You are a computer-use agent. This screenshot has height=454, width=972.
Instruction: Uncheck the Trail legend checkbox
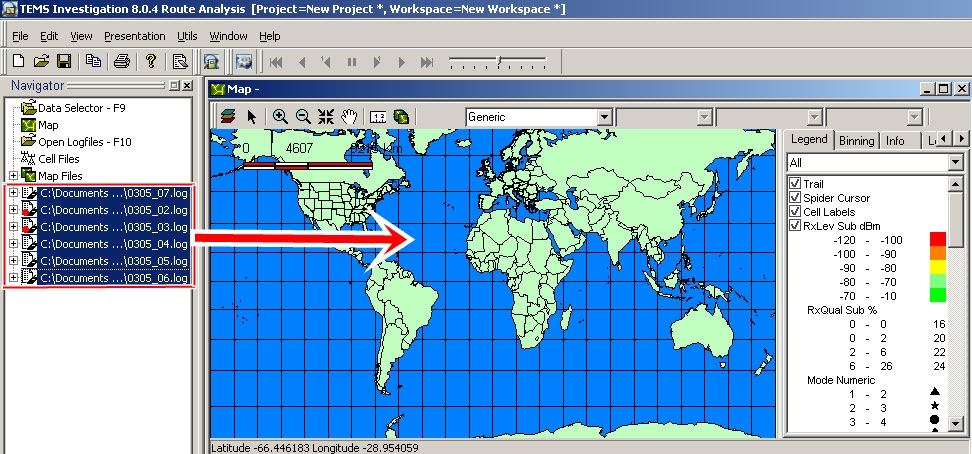coord(795,184)
